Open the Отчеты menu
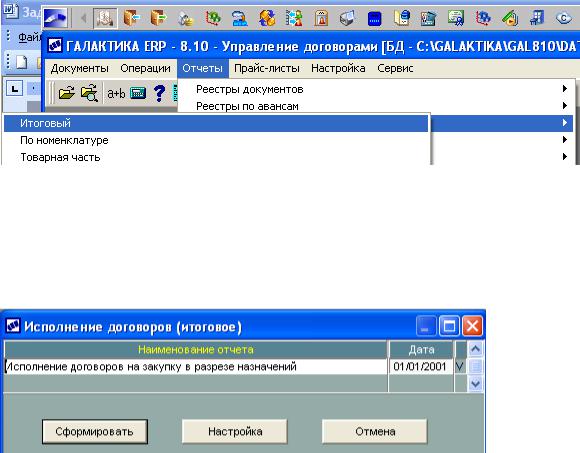The width and height of the screenshot is (580, 453). pyautogui.click(x=203, y=68)
